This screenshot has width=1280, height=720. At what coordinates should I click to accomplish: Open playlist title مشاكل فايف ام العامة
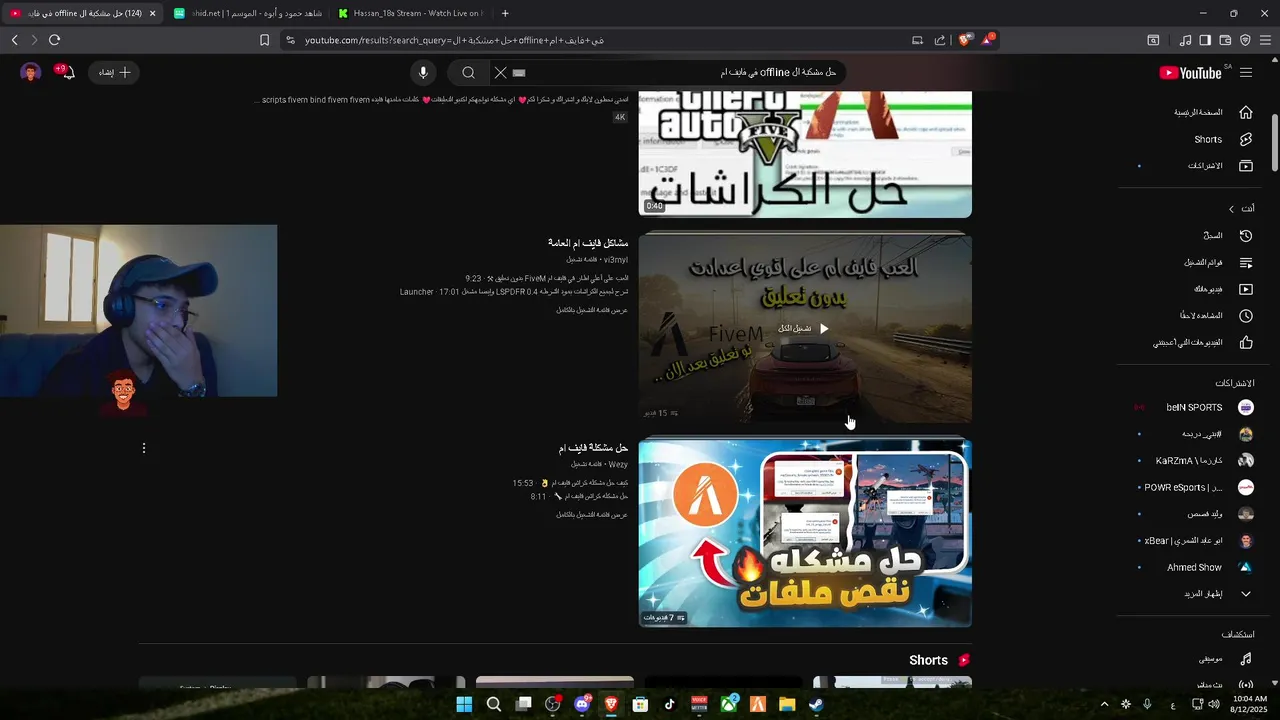coord(588,243)
